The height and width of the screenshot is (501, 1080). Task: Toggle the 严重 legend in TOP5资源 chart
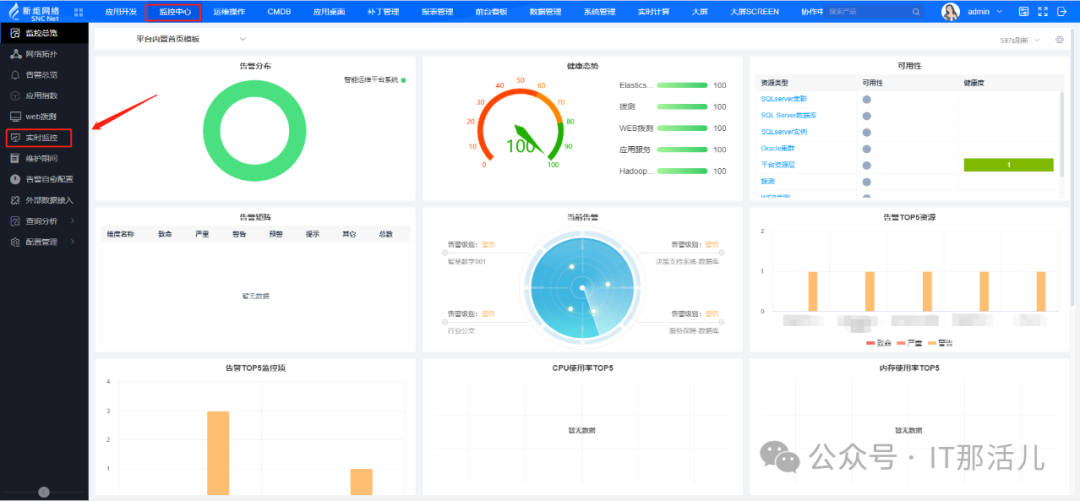(x=908, y=342)
